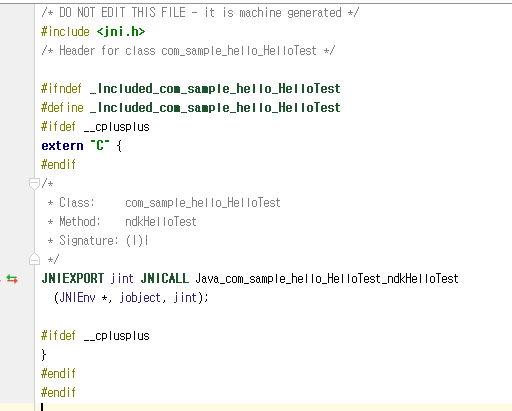Collapse the comment block at its opening fold marker

(x=34, y=184)
